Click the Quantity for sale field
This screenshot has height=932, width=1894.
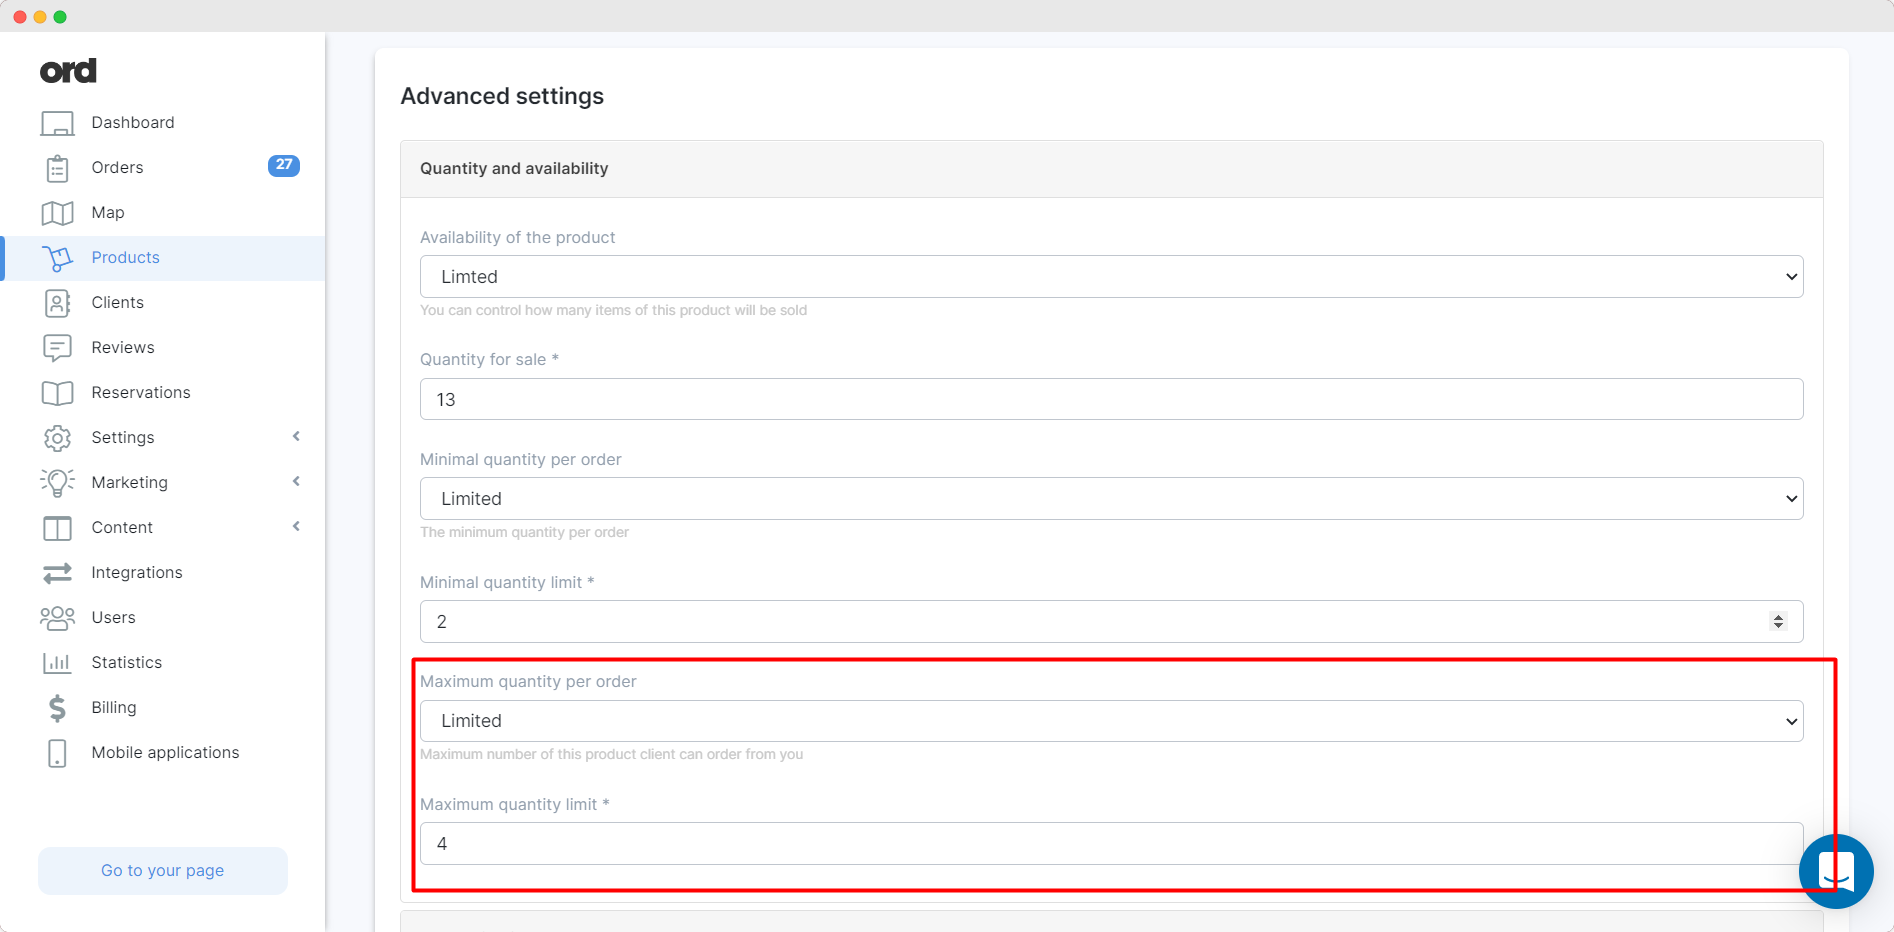[1111, 399]
